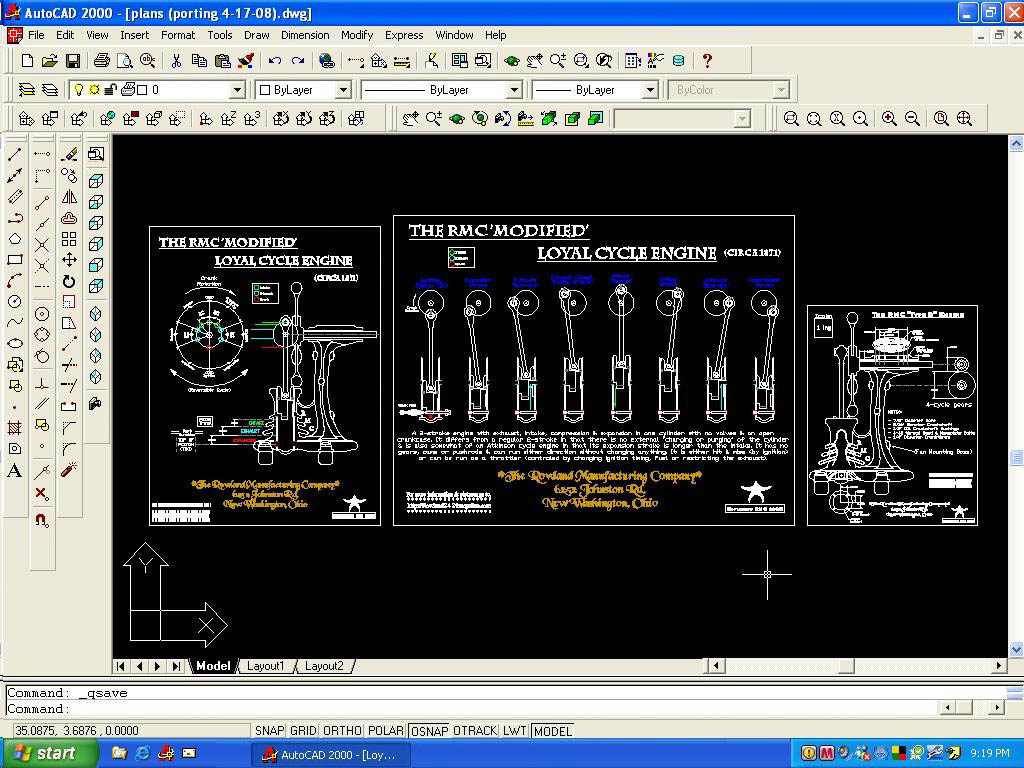1024x768 pixels.
Task: Disable OSNAP in status bar
Action: [429, 731]
